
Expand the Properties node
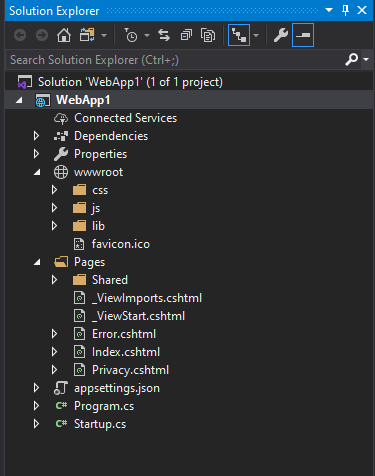point(36,154)
